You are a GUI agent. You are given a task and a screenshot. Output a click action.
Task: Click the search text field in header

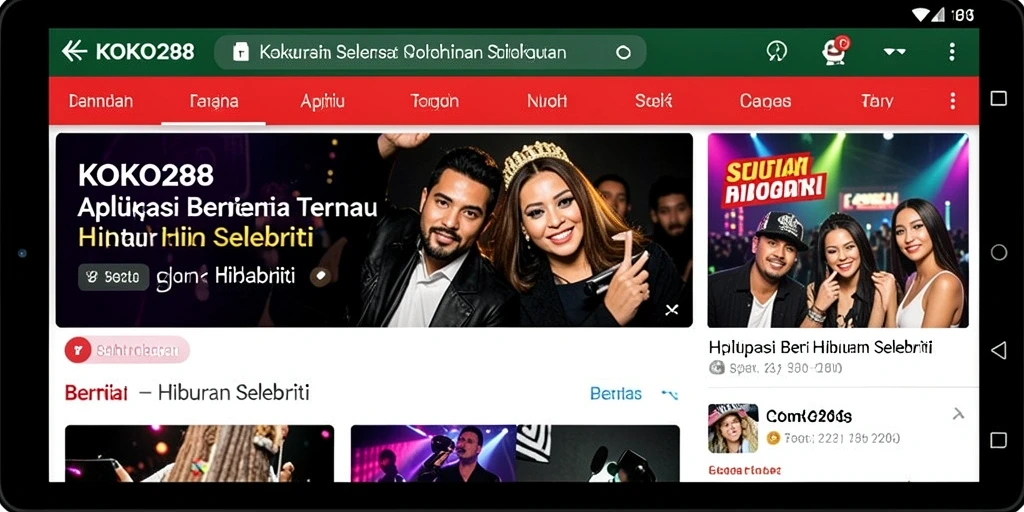430,52
